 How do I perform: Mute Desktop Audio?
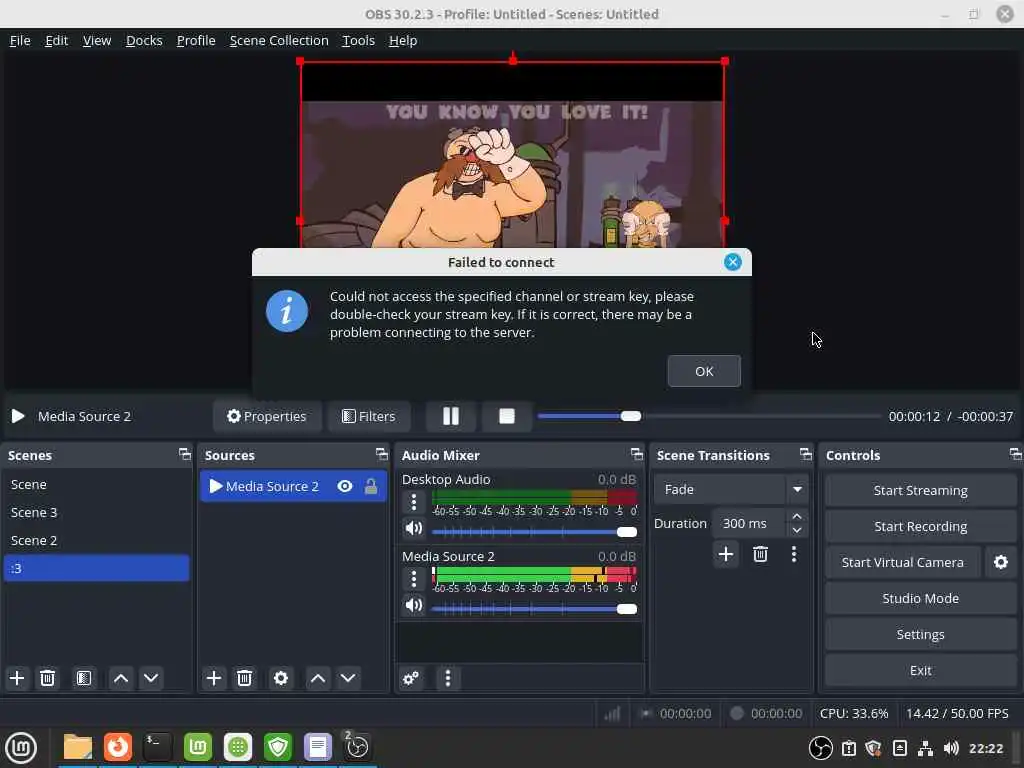click(413, 528)
